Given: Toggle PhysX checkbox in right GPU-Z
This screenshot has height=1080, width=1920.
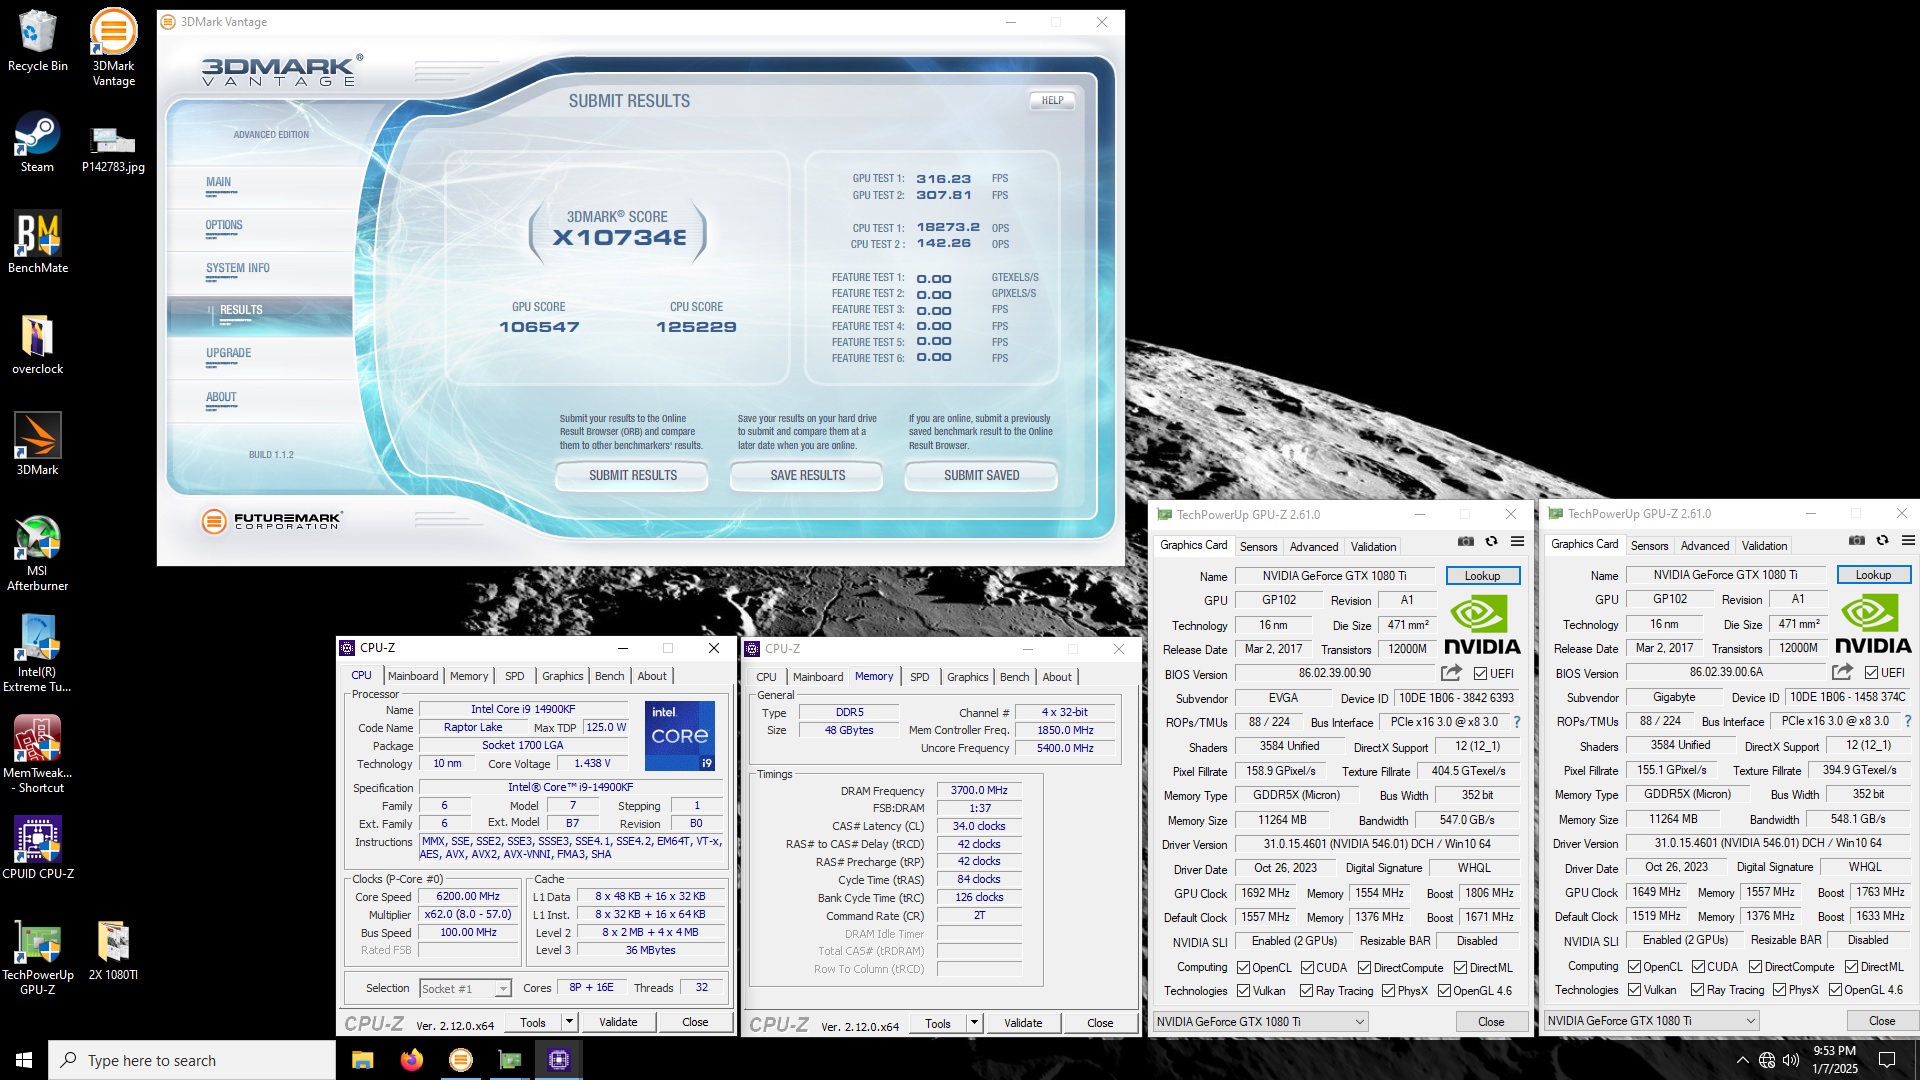Looking at the screenshot, I should click(x=1779, y=990).
